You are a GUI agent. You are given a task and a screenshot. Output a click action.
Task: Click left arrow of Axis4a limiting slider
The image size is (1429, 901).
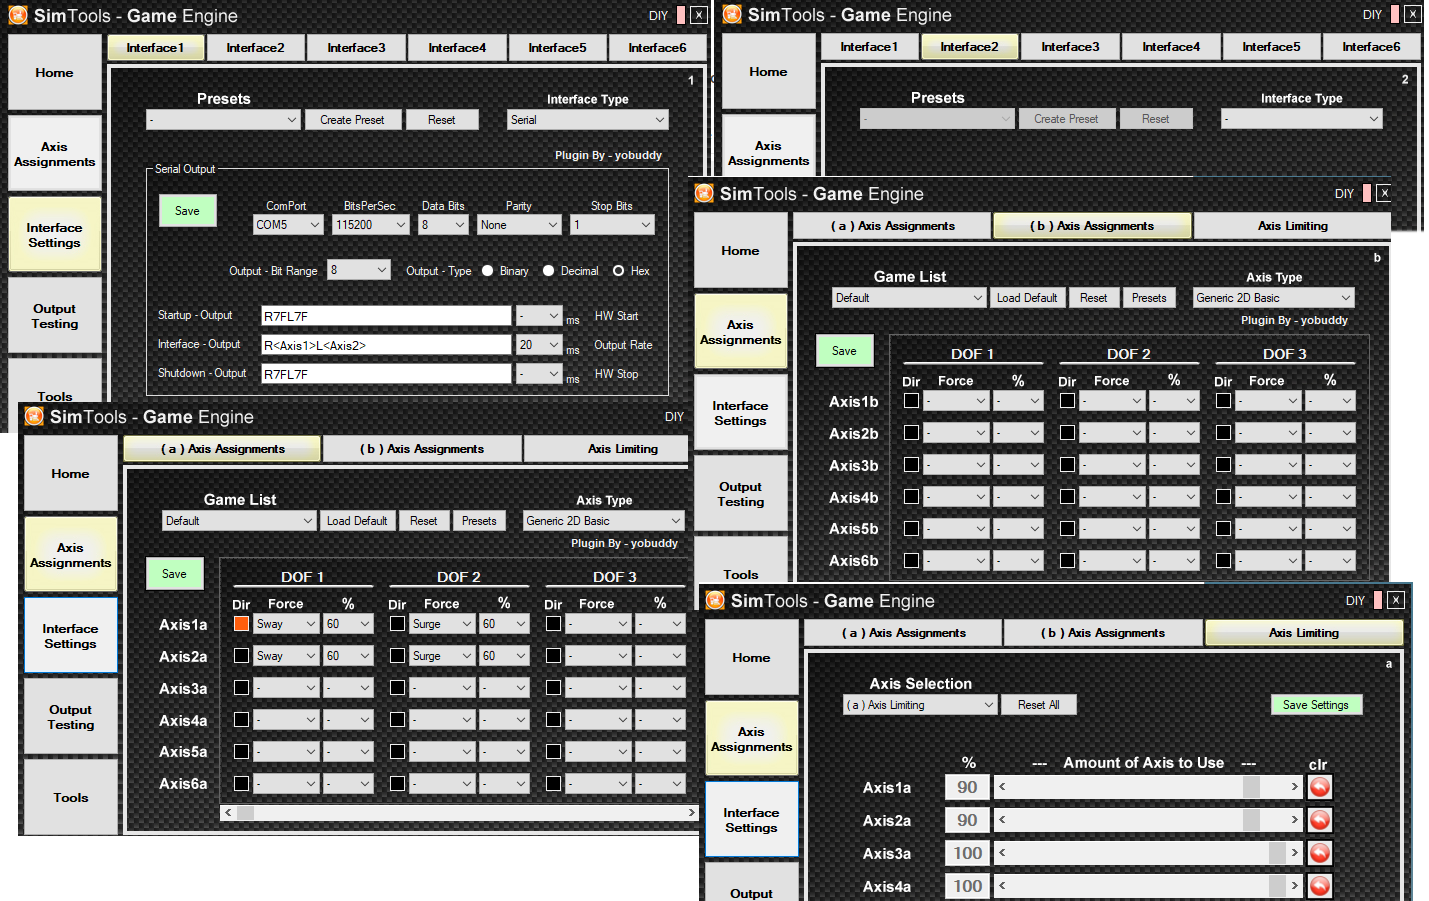tap(1002, 886)
